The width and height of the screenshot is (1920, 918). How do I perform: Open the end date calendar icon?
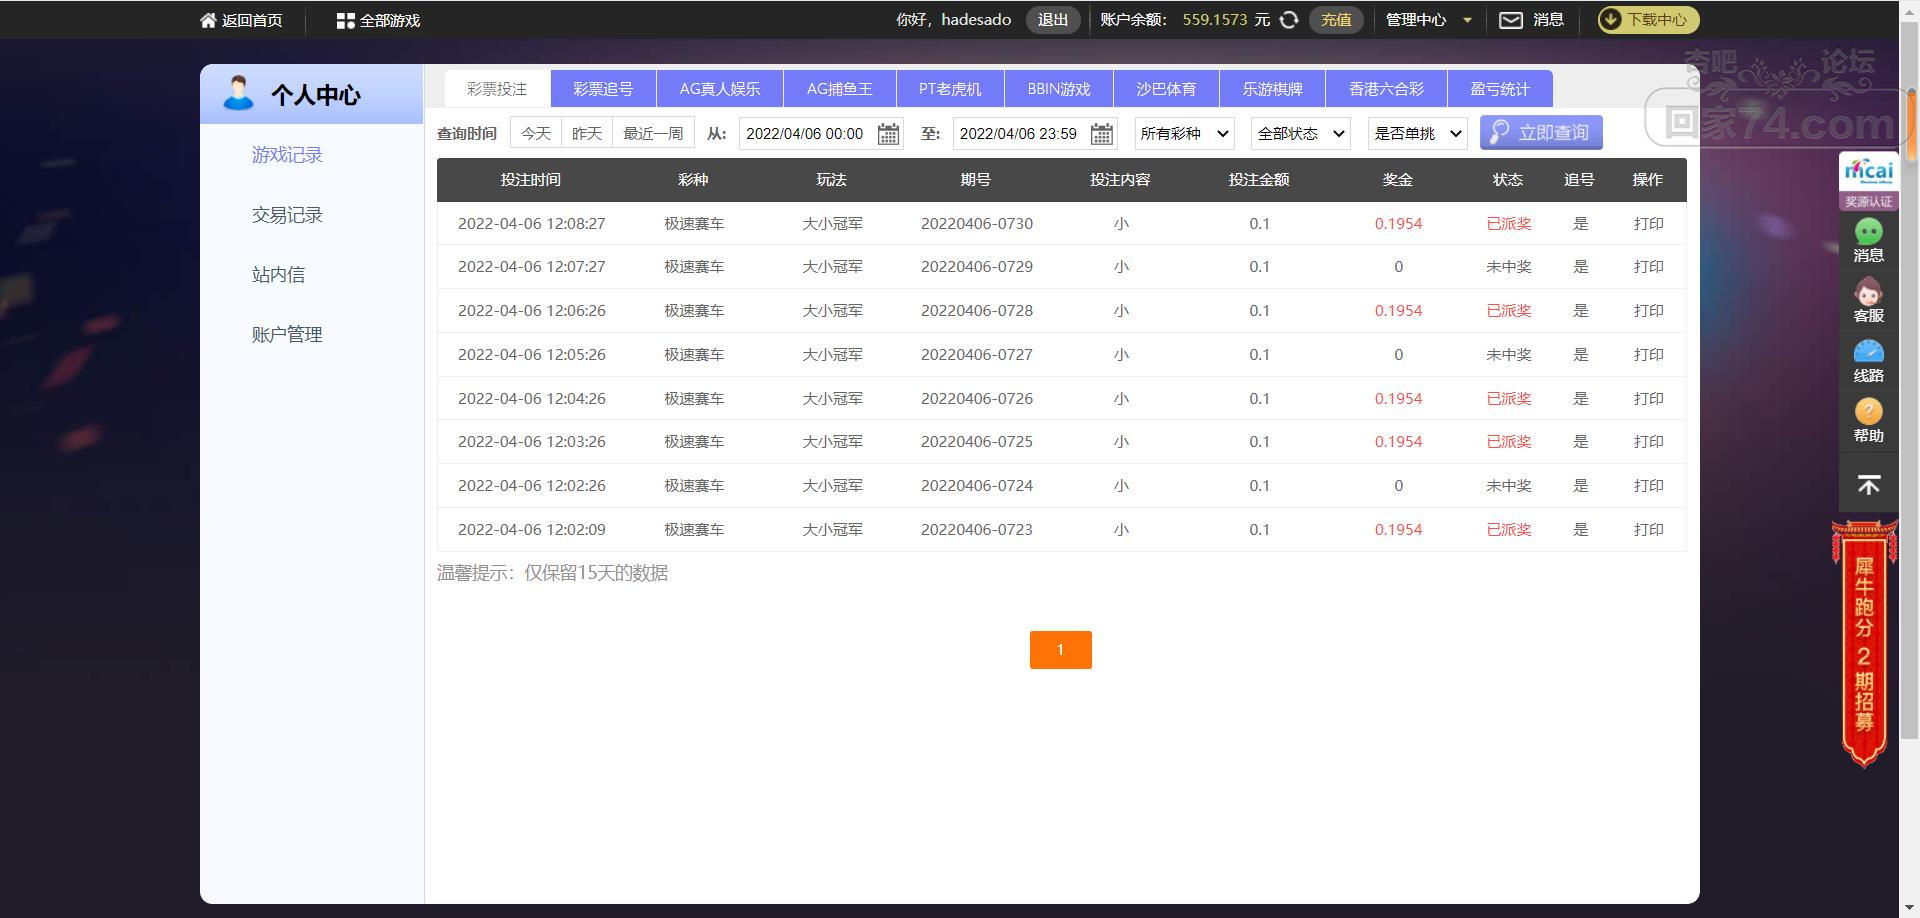coord(1102,134)
